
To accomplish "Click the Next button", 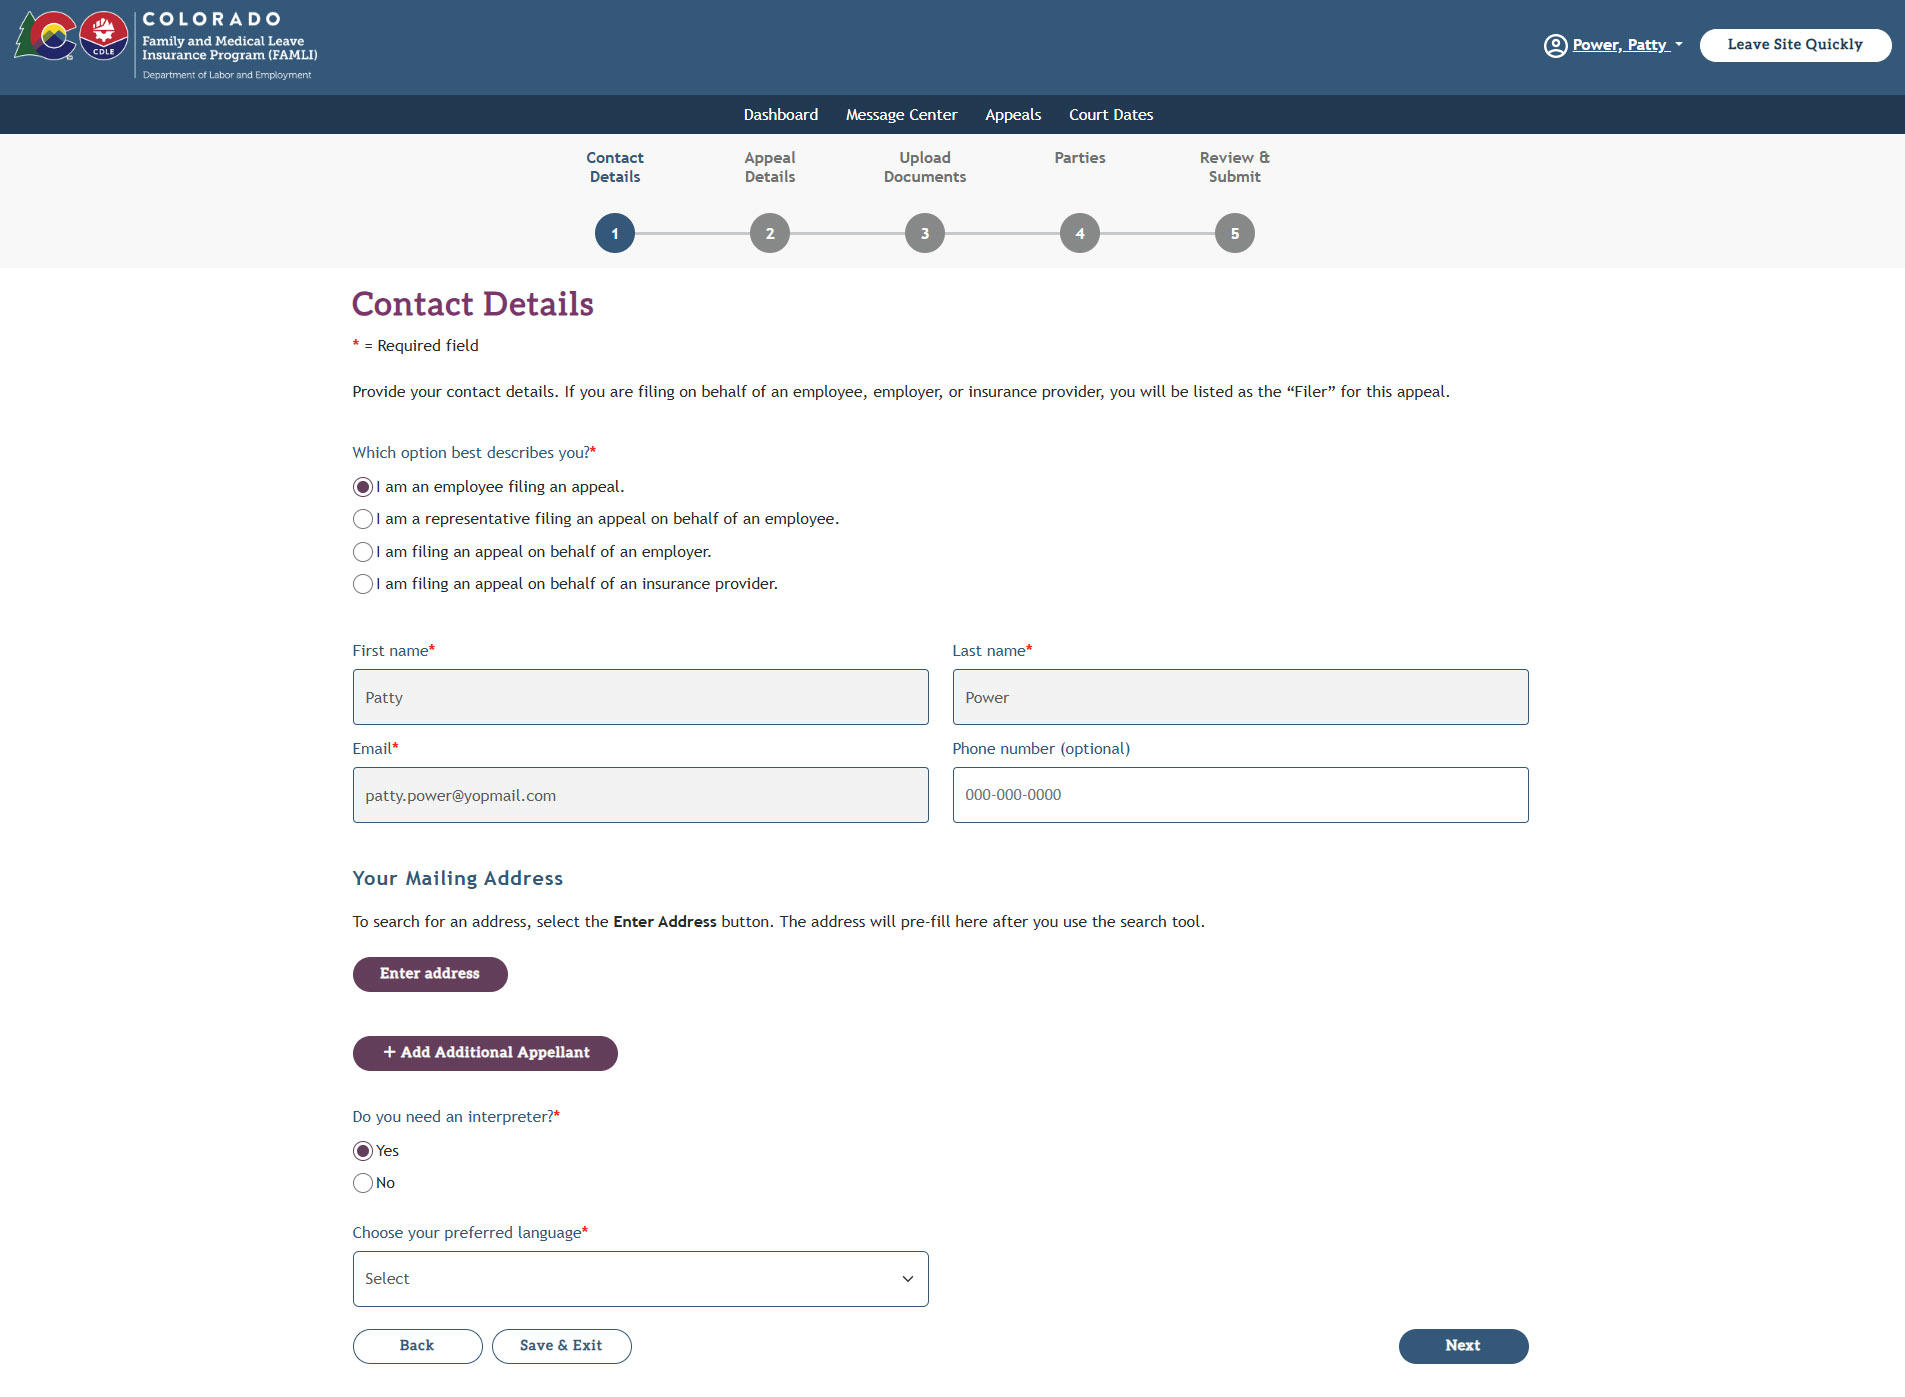I will (x=1463, y=1346).
